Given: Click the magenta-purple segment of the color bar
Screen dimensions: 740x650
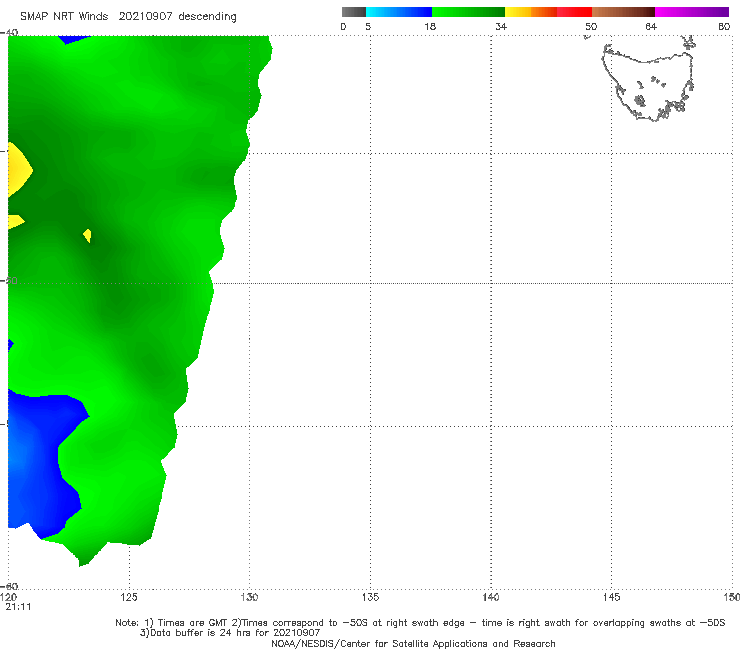Looking at the screenshot, I should pos(692,12).
